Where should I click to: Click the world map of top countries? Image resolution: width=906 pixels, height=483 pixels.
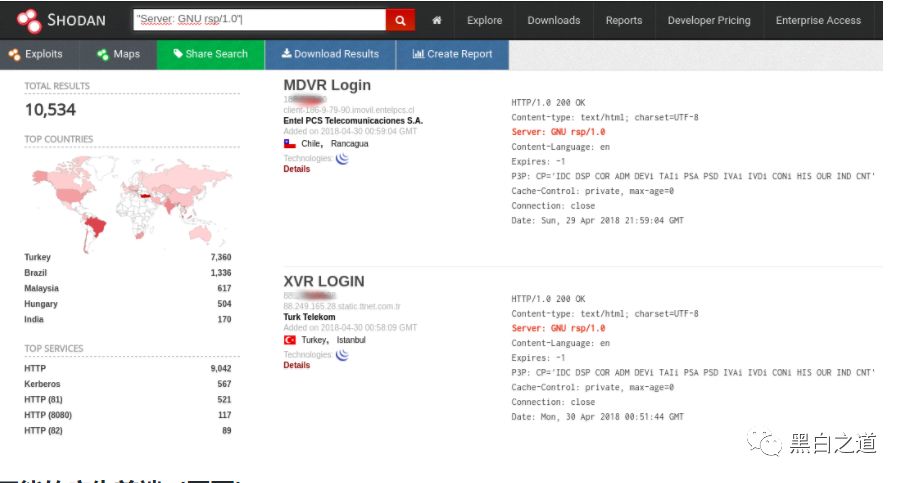pyautogui.click(x=132, y=203)
